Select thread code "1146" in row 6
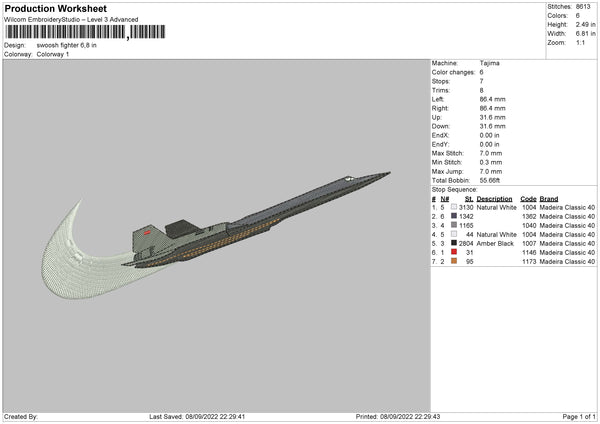This screenshot has width=600, height=424. tap(529, 253)
